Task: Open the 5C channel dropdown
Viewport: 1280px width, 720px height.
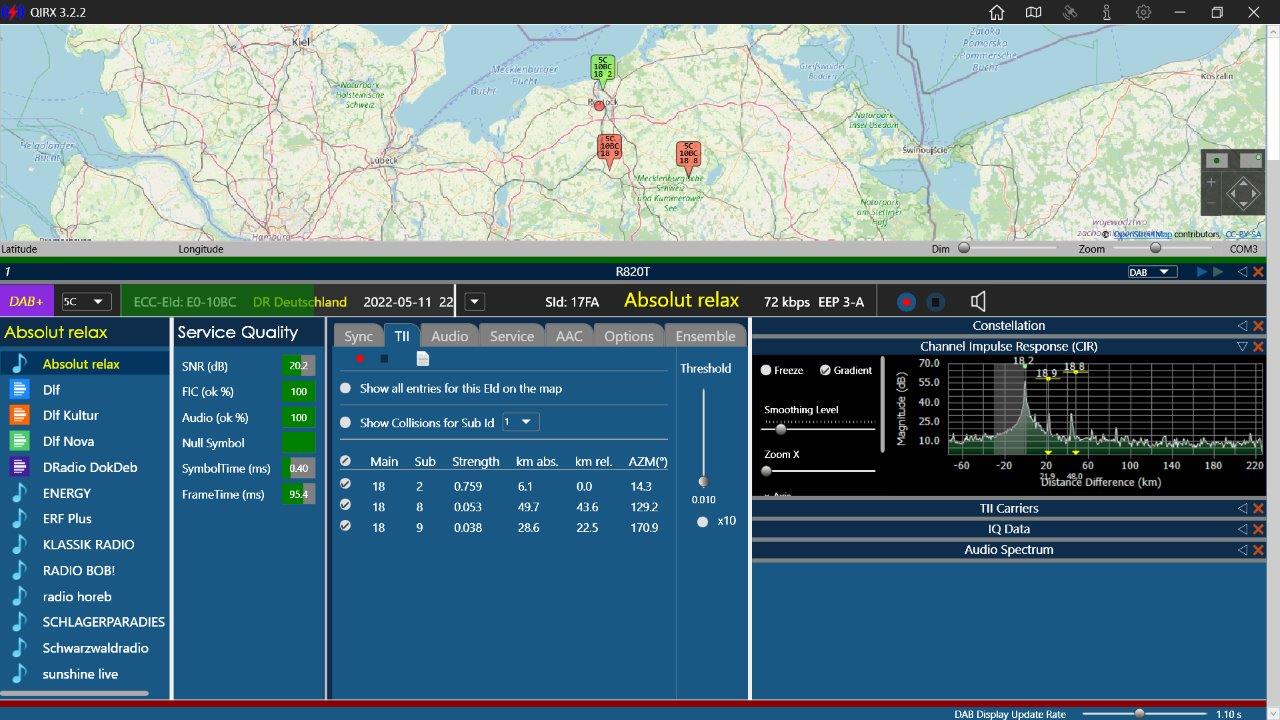Action: click(86, 302)
